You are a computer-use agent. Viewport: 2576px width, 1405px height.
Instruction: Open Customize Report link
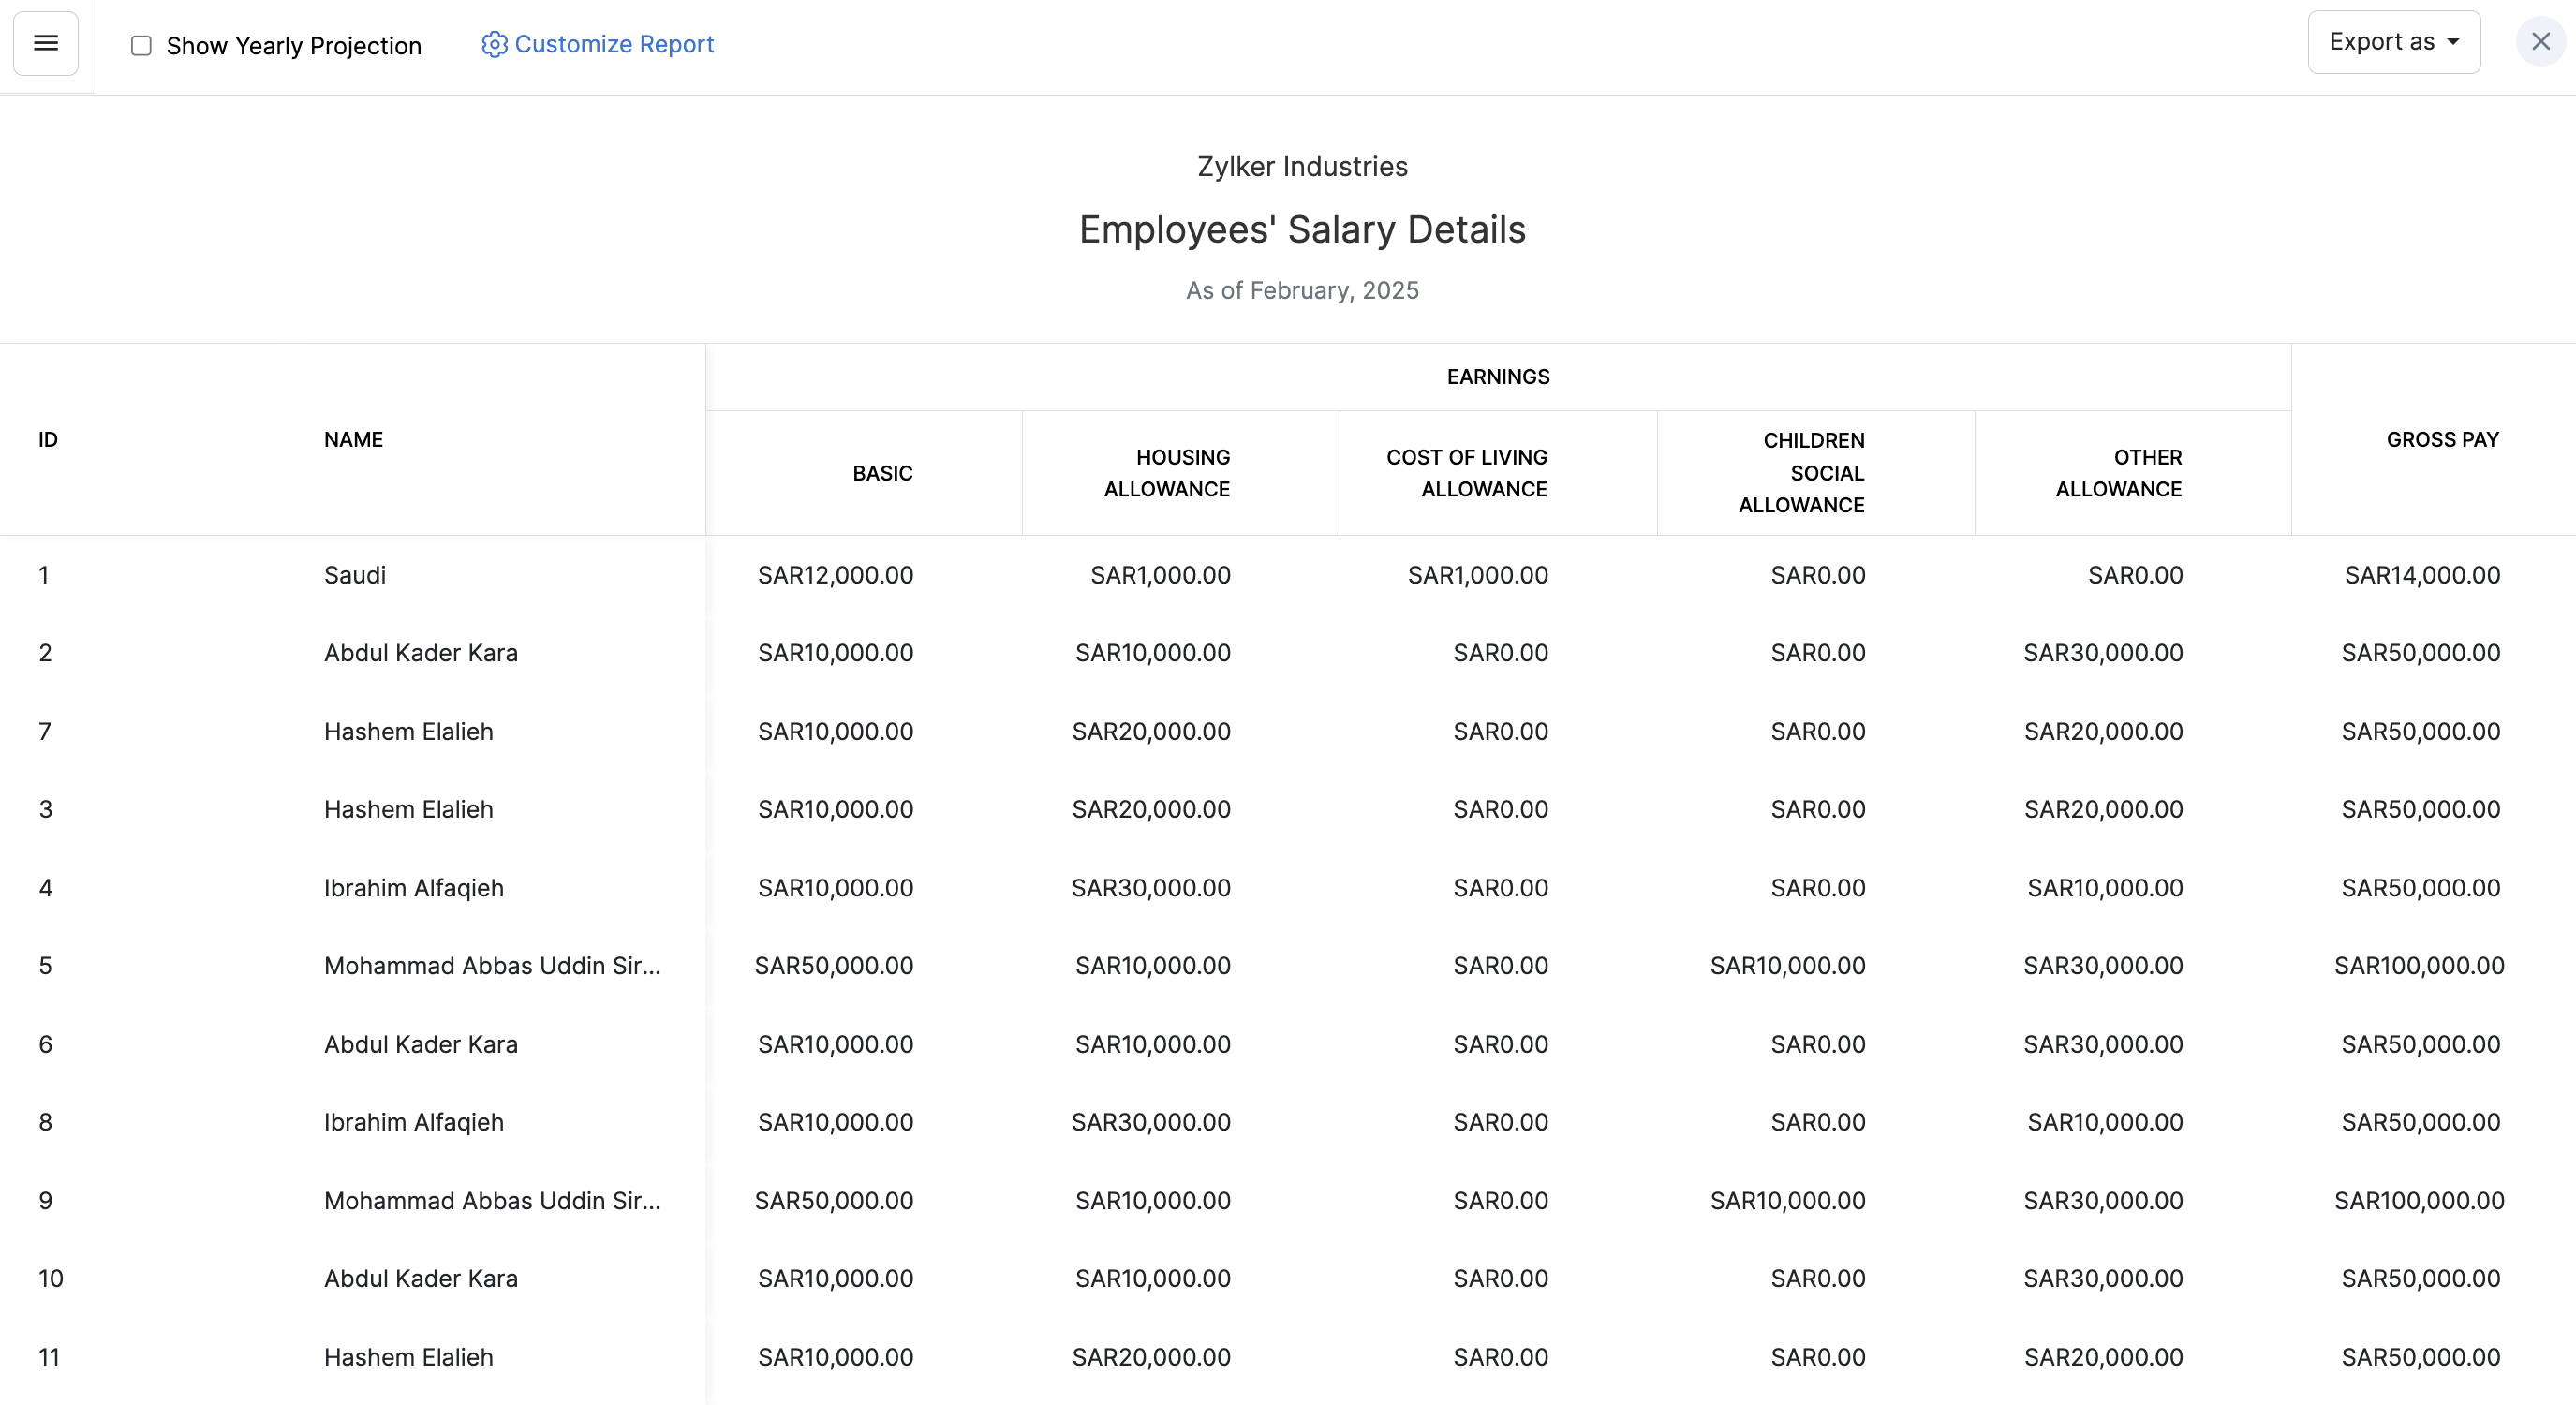coord(613,45)
